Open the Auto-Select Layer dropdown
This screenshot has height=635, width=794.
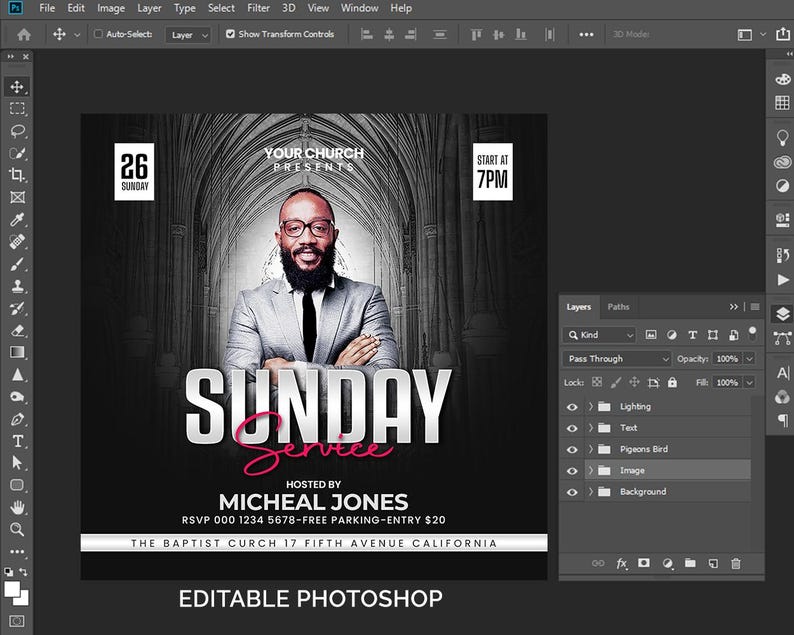click(188, 35)
